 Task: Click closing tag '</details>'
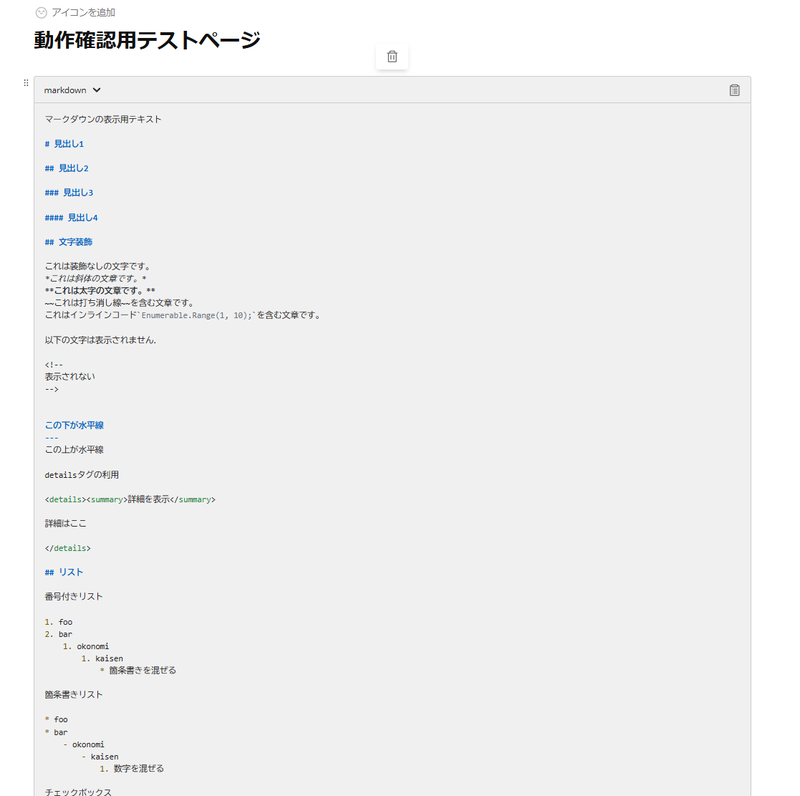[x=67, y=549]
